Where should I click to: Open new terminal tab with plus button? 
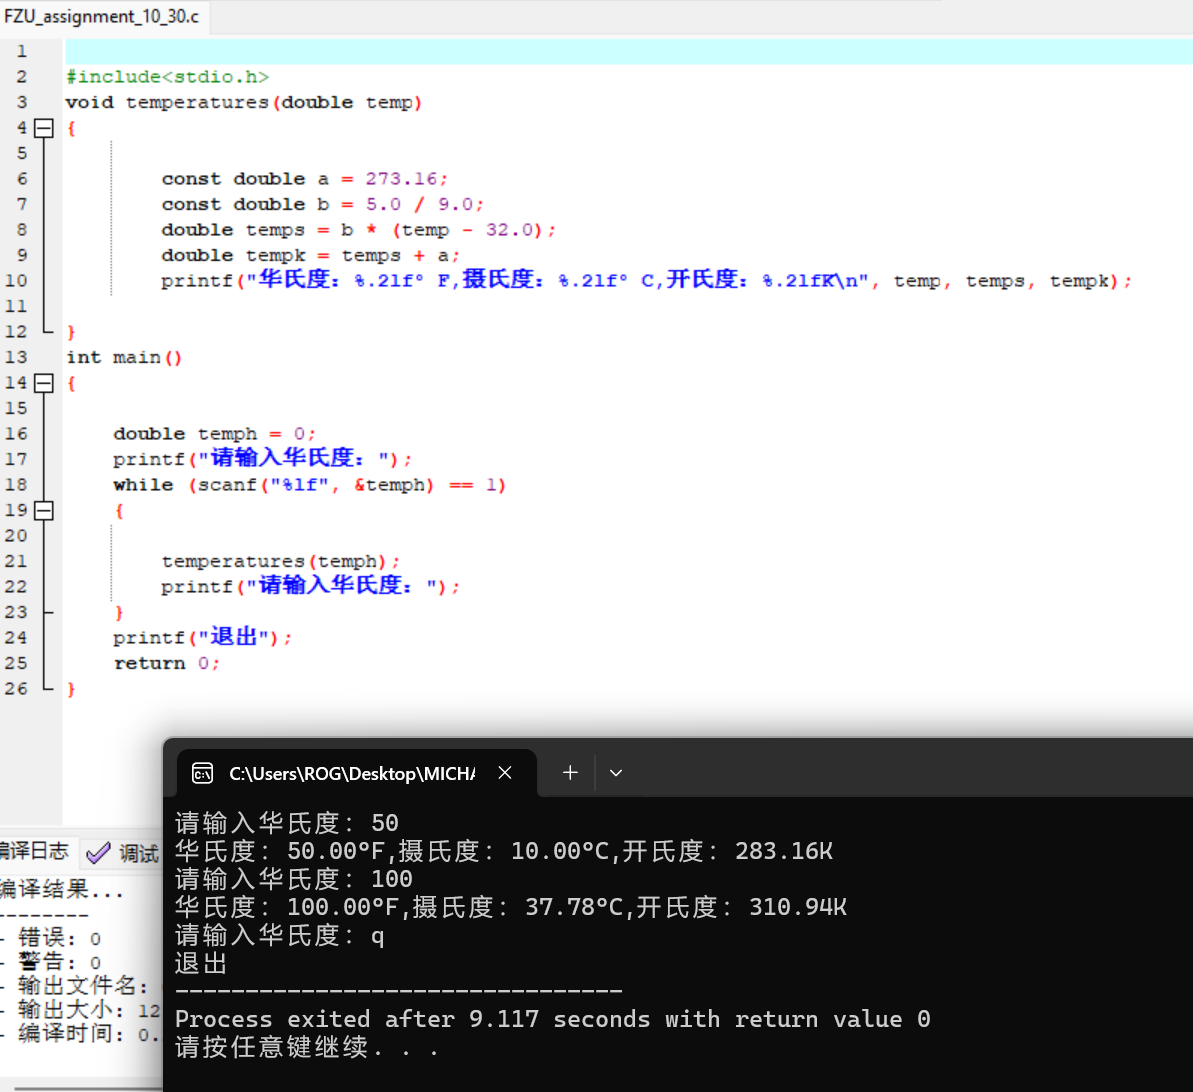(570, 773)
